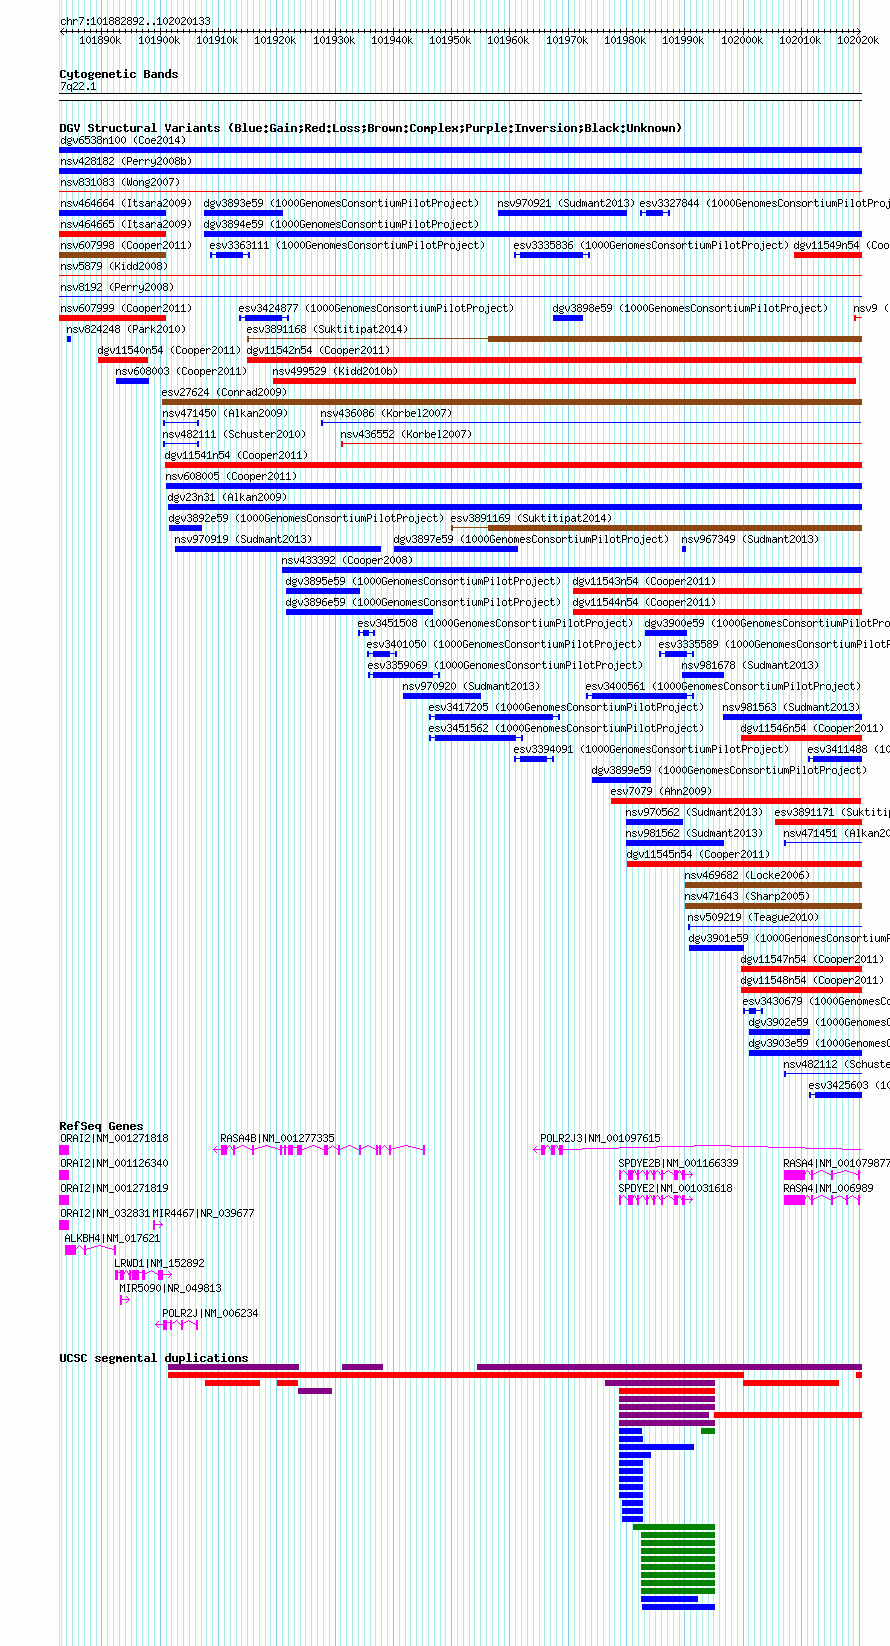This screenshot has width=890, height=1646.
Task: Open esv3394091 variant label
Action: pos(651,749)
